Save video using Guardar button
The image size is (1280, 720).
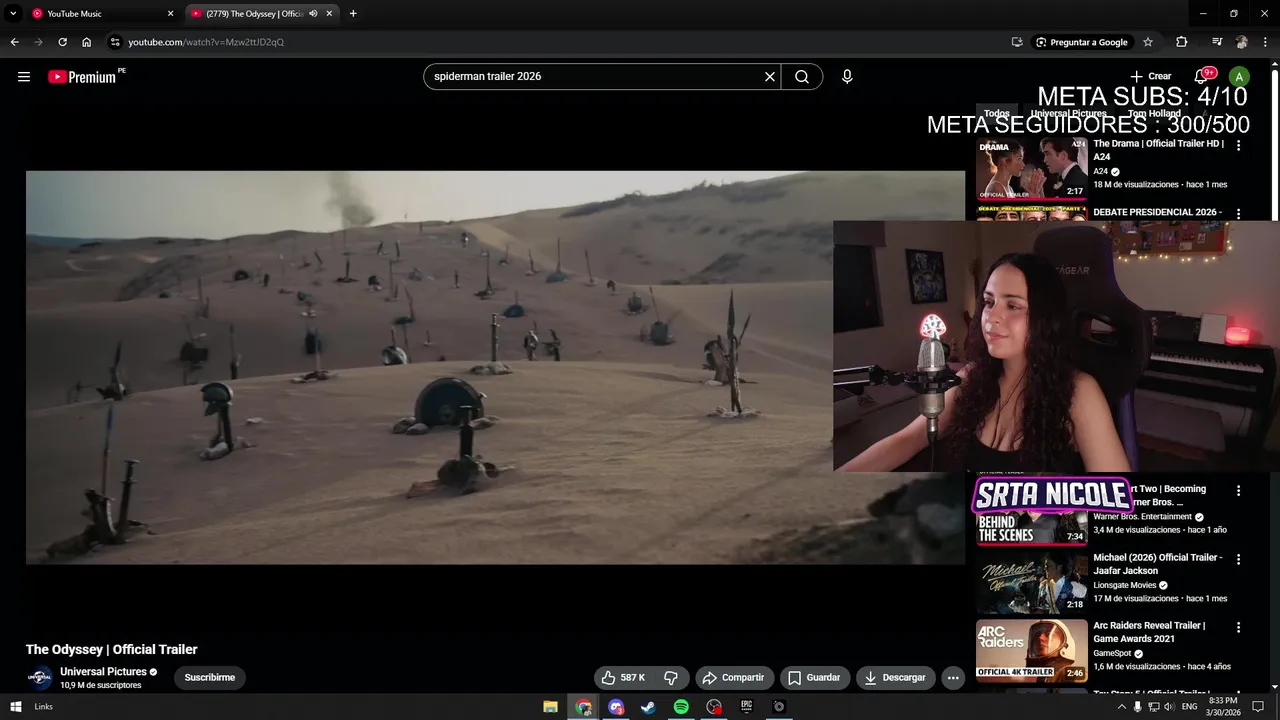[x=815, y=678]
